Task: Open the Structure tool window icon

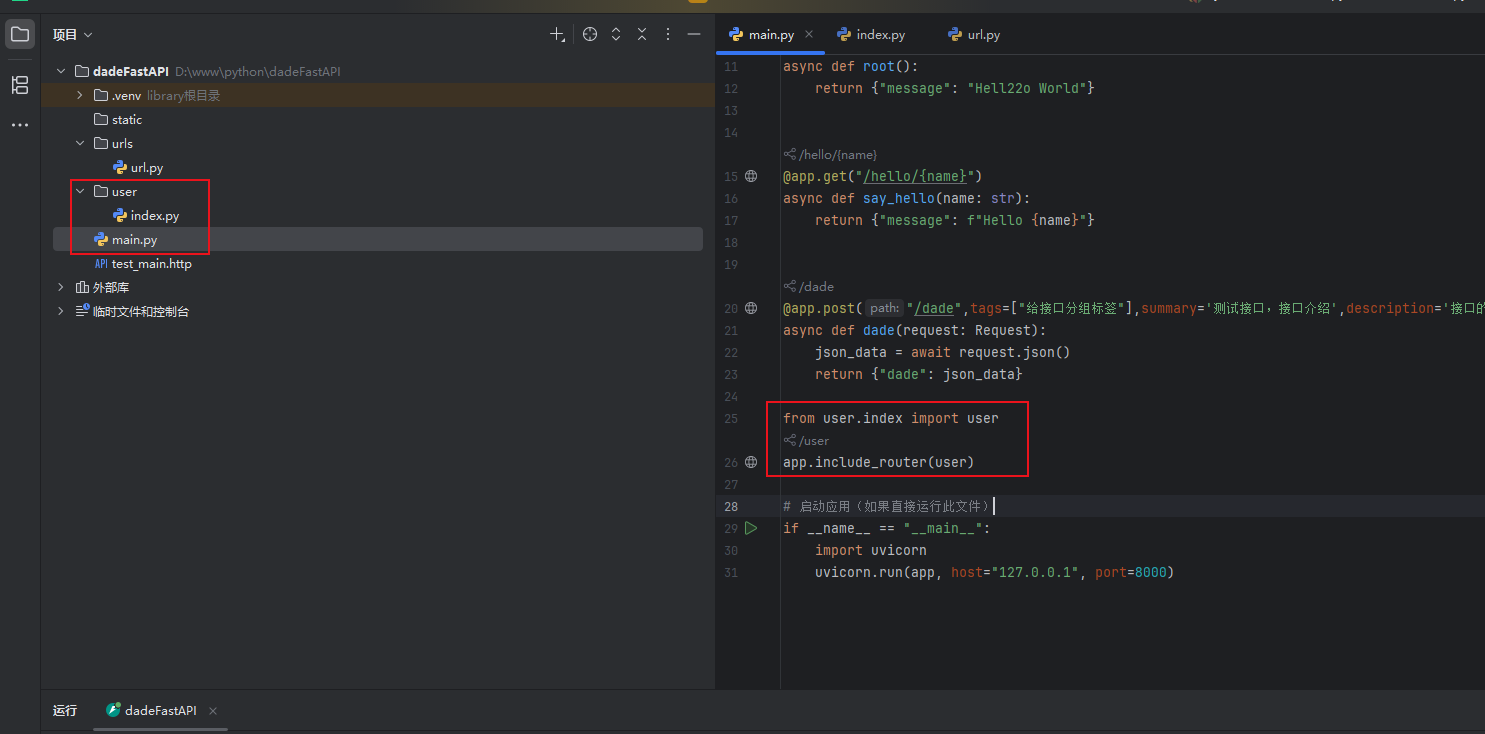Action: coord(20,85)
